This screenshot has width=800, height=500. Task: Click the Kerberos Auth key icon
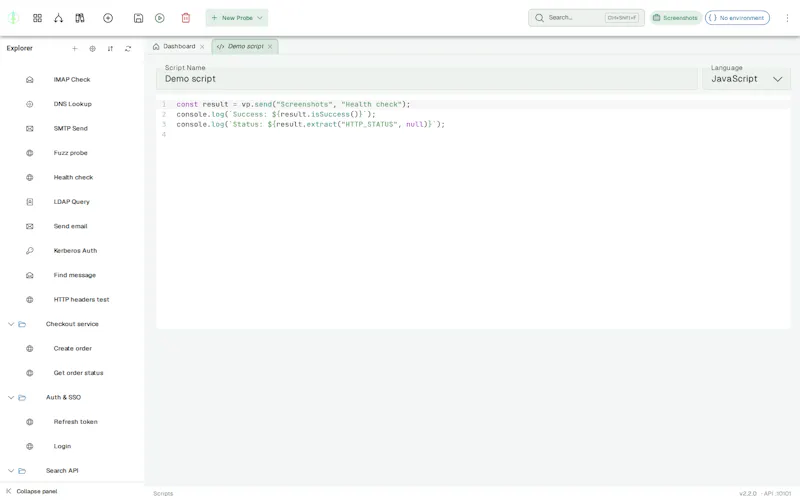pyautogui.click(x=30, y=251)
